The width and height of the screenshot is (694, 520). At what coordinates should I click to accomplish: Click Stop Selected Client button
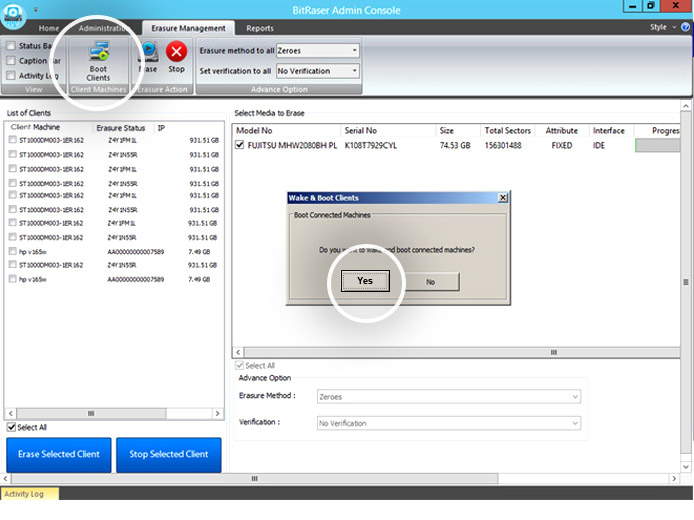coord(169,455)
